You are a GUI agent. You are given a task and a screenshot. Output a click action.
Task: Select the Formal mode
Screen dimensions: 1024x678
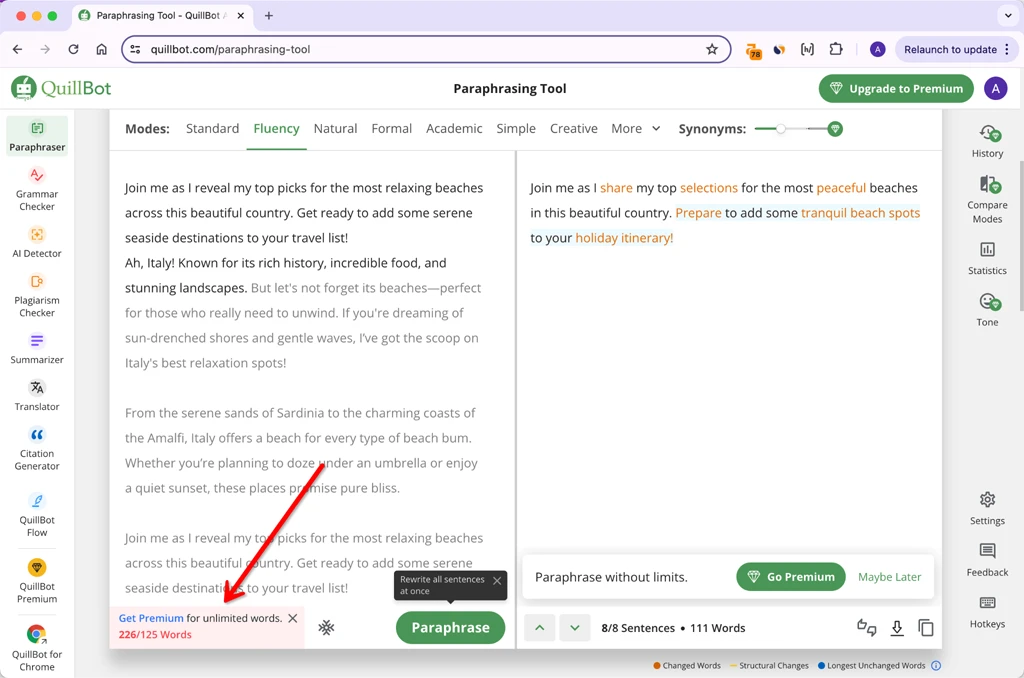pyautogui.click(x=392, y=129)
